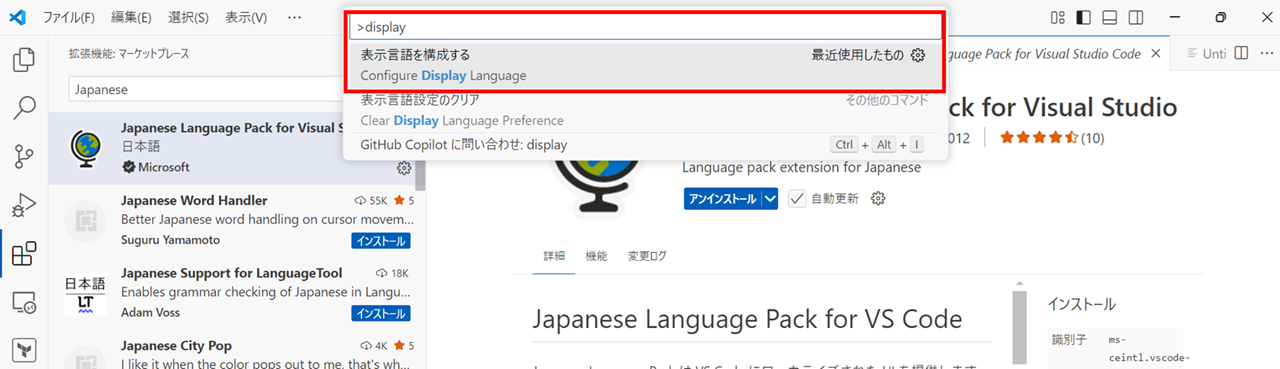Click the command palette input showing >display
This screenshot has width=1280, height=369.
pos(645,27)
